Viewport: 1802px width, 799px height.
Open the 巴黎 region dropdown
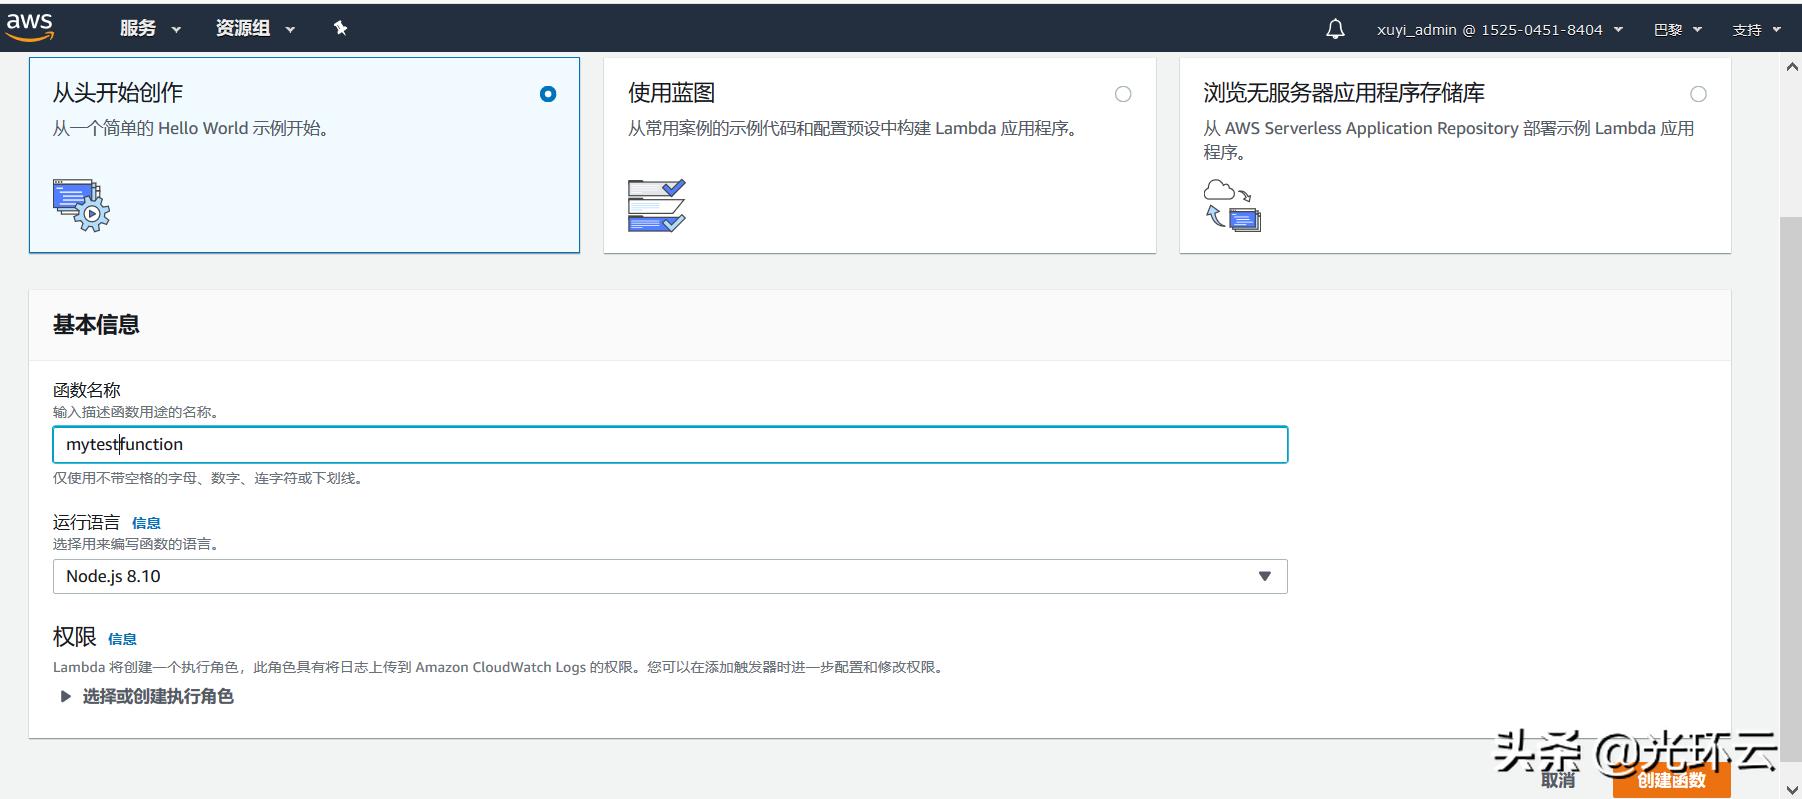click(x=1677, y=30)
